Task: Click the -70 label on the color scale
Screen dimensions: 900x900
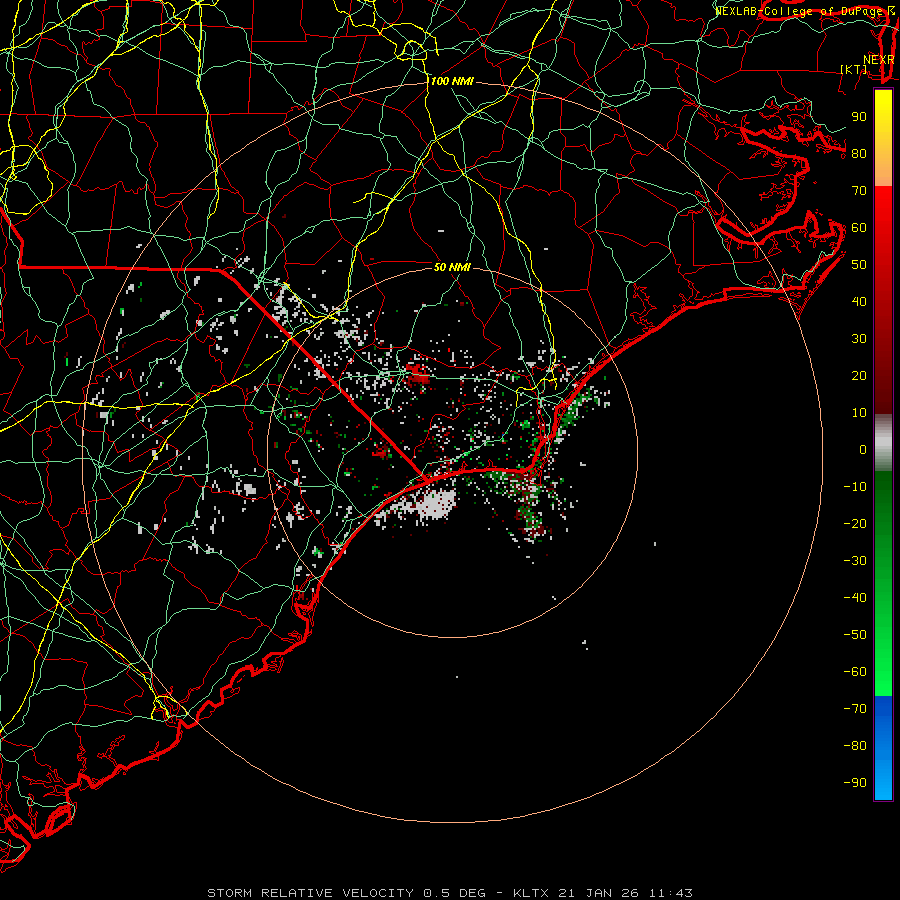Action: pyautogui.click(x=855, y=709)
